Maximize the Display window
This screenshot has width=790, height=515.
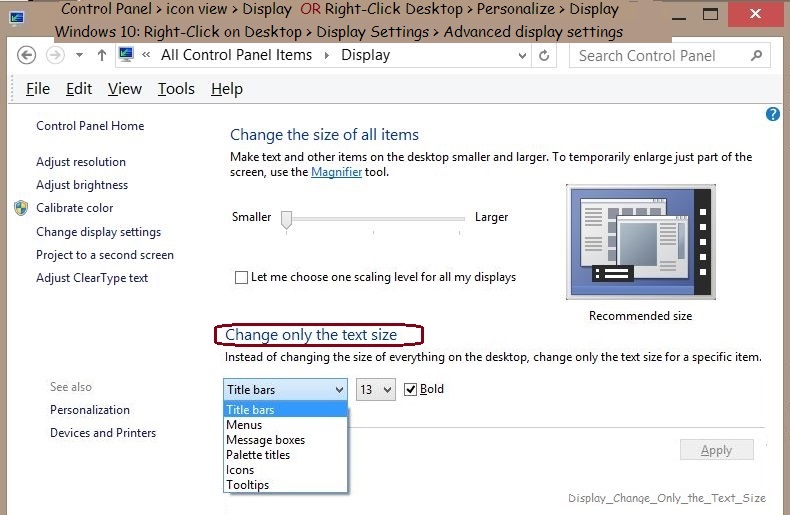(710, 14)
